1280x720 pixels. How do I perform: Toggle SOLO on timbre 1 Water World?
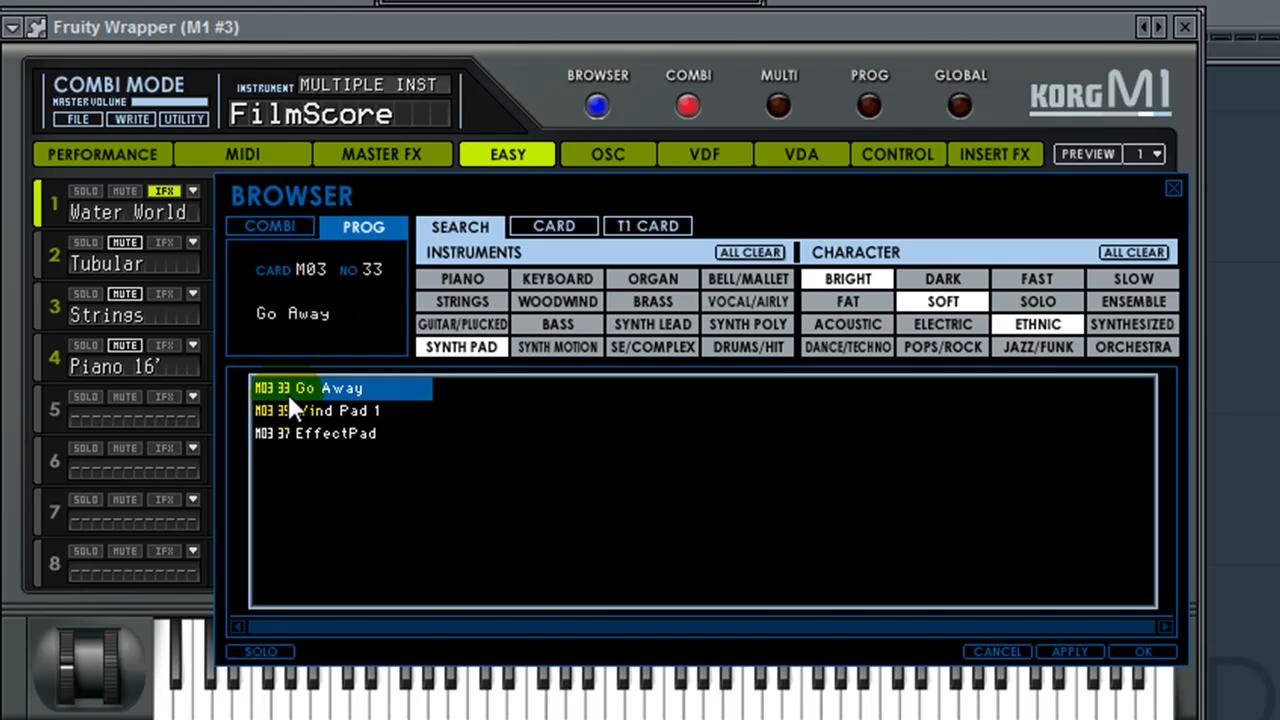86,191
